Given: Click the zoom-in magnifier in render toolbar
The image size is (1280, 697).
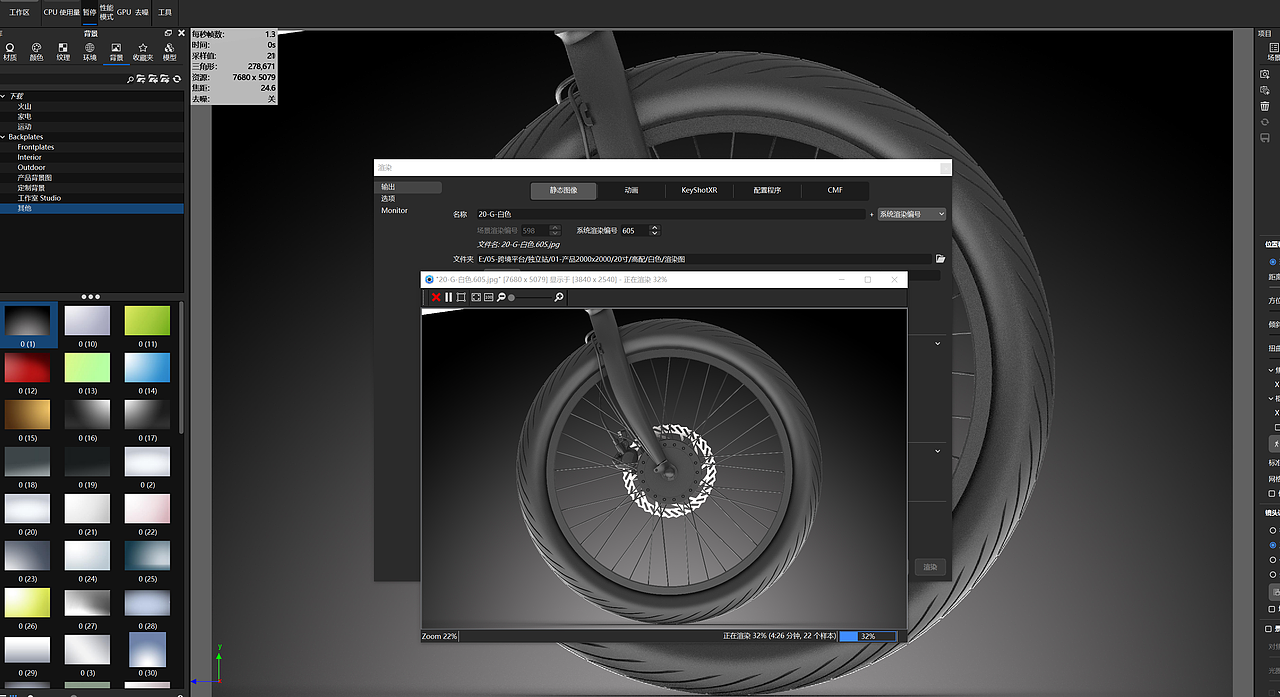Looking at the screenshot, I should (x=559, y=297).
